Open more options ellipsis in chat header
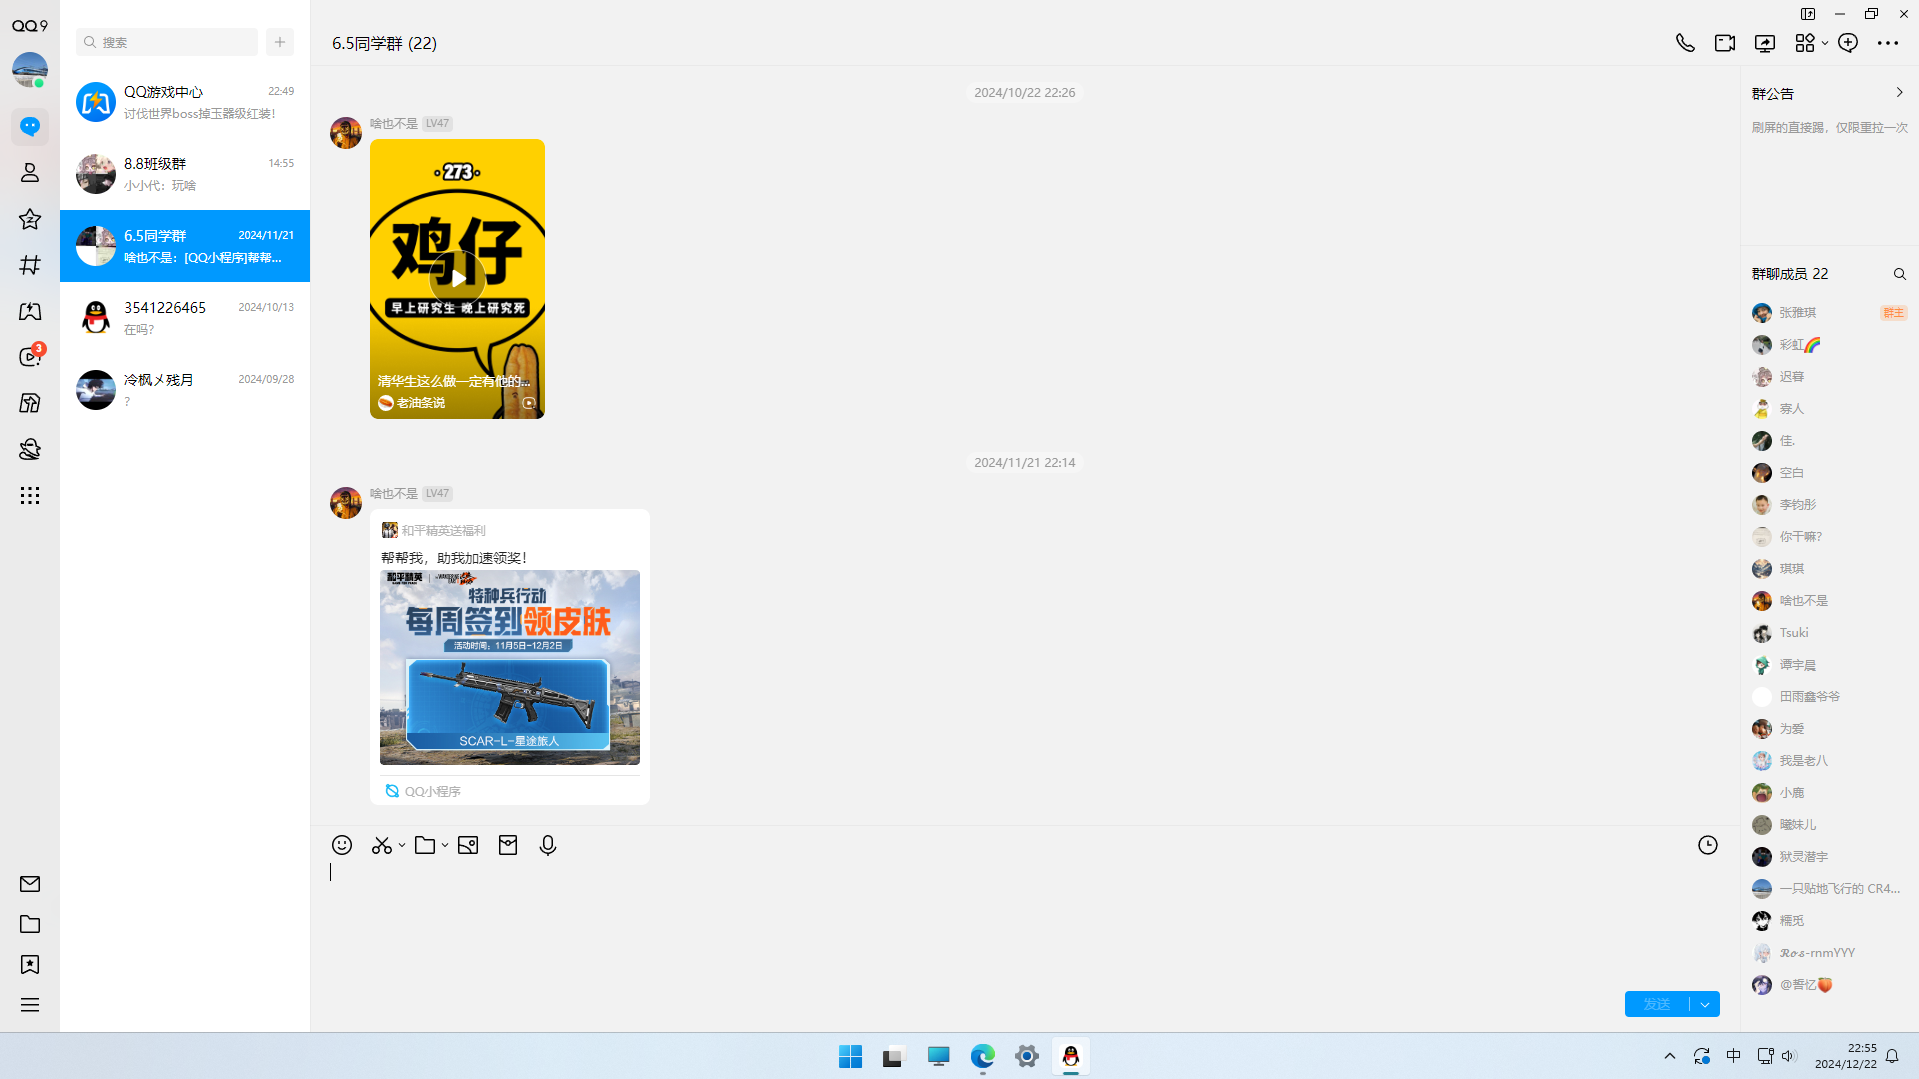The image size is (1919, 1079). [x=1888, y=43]
